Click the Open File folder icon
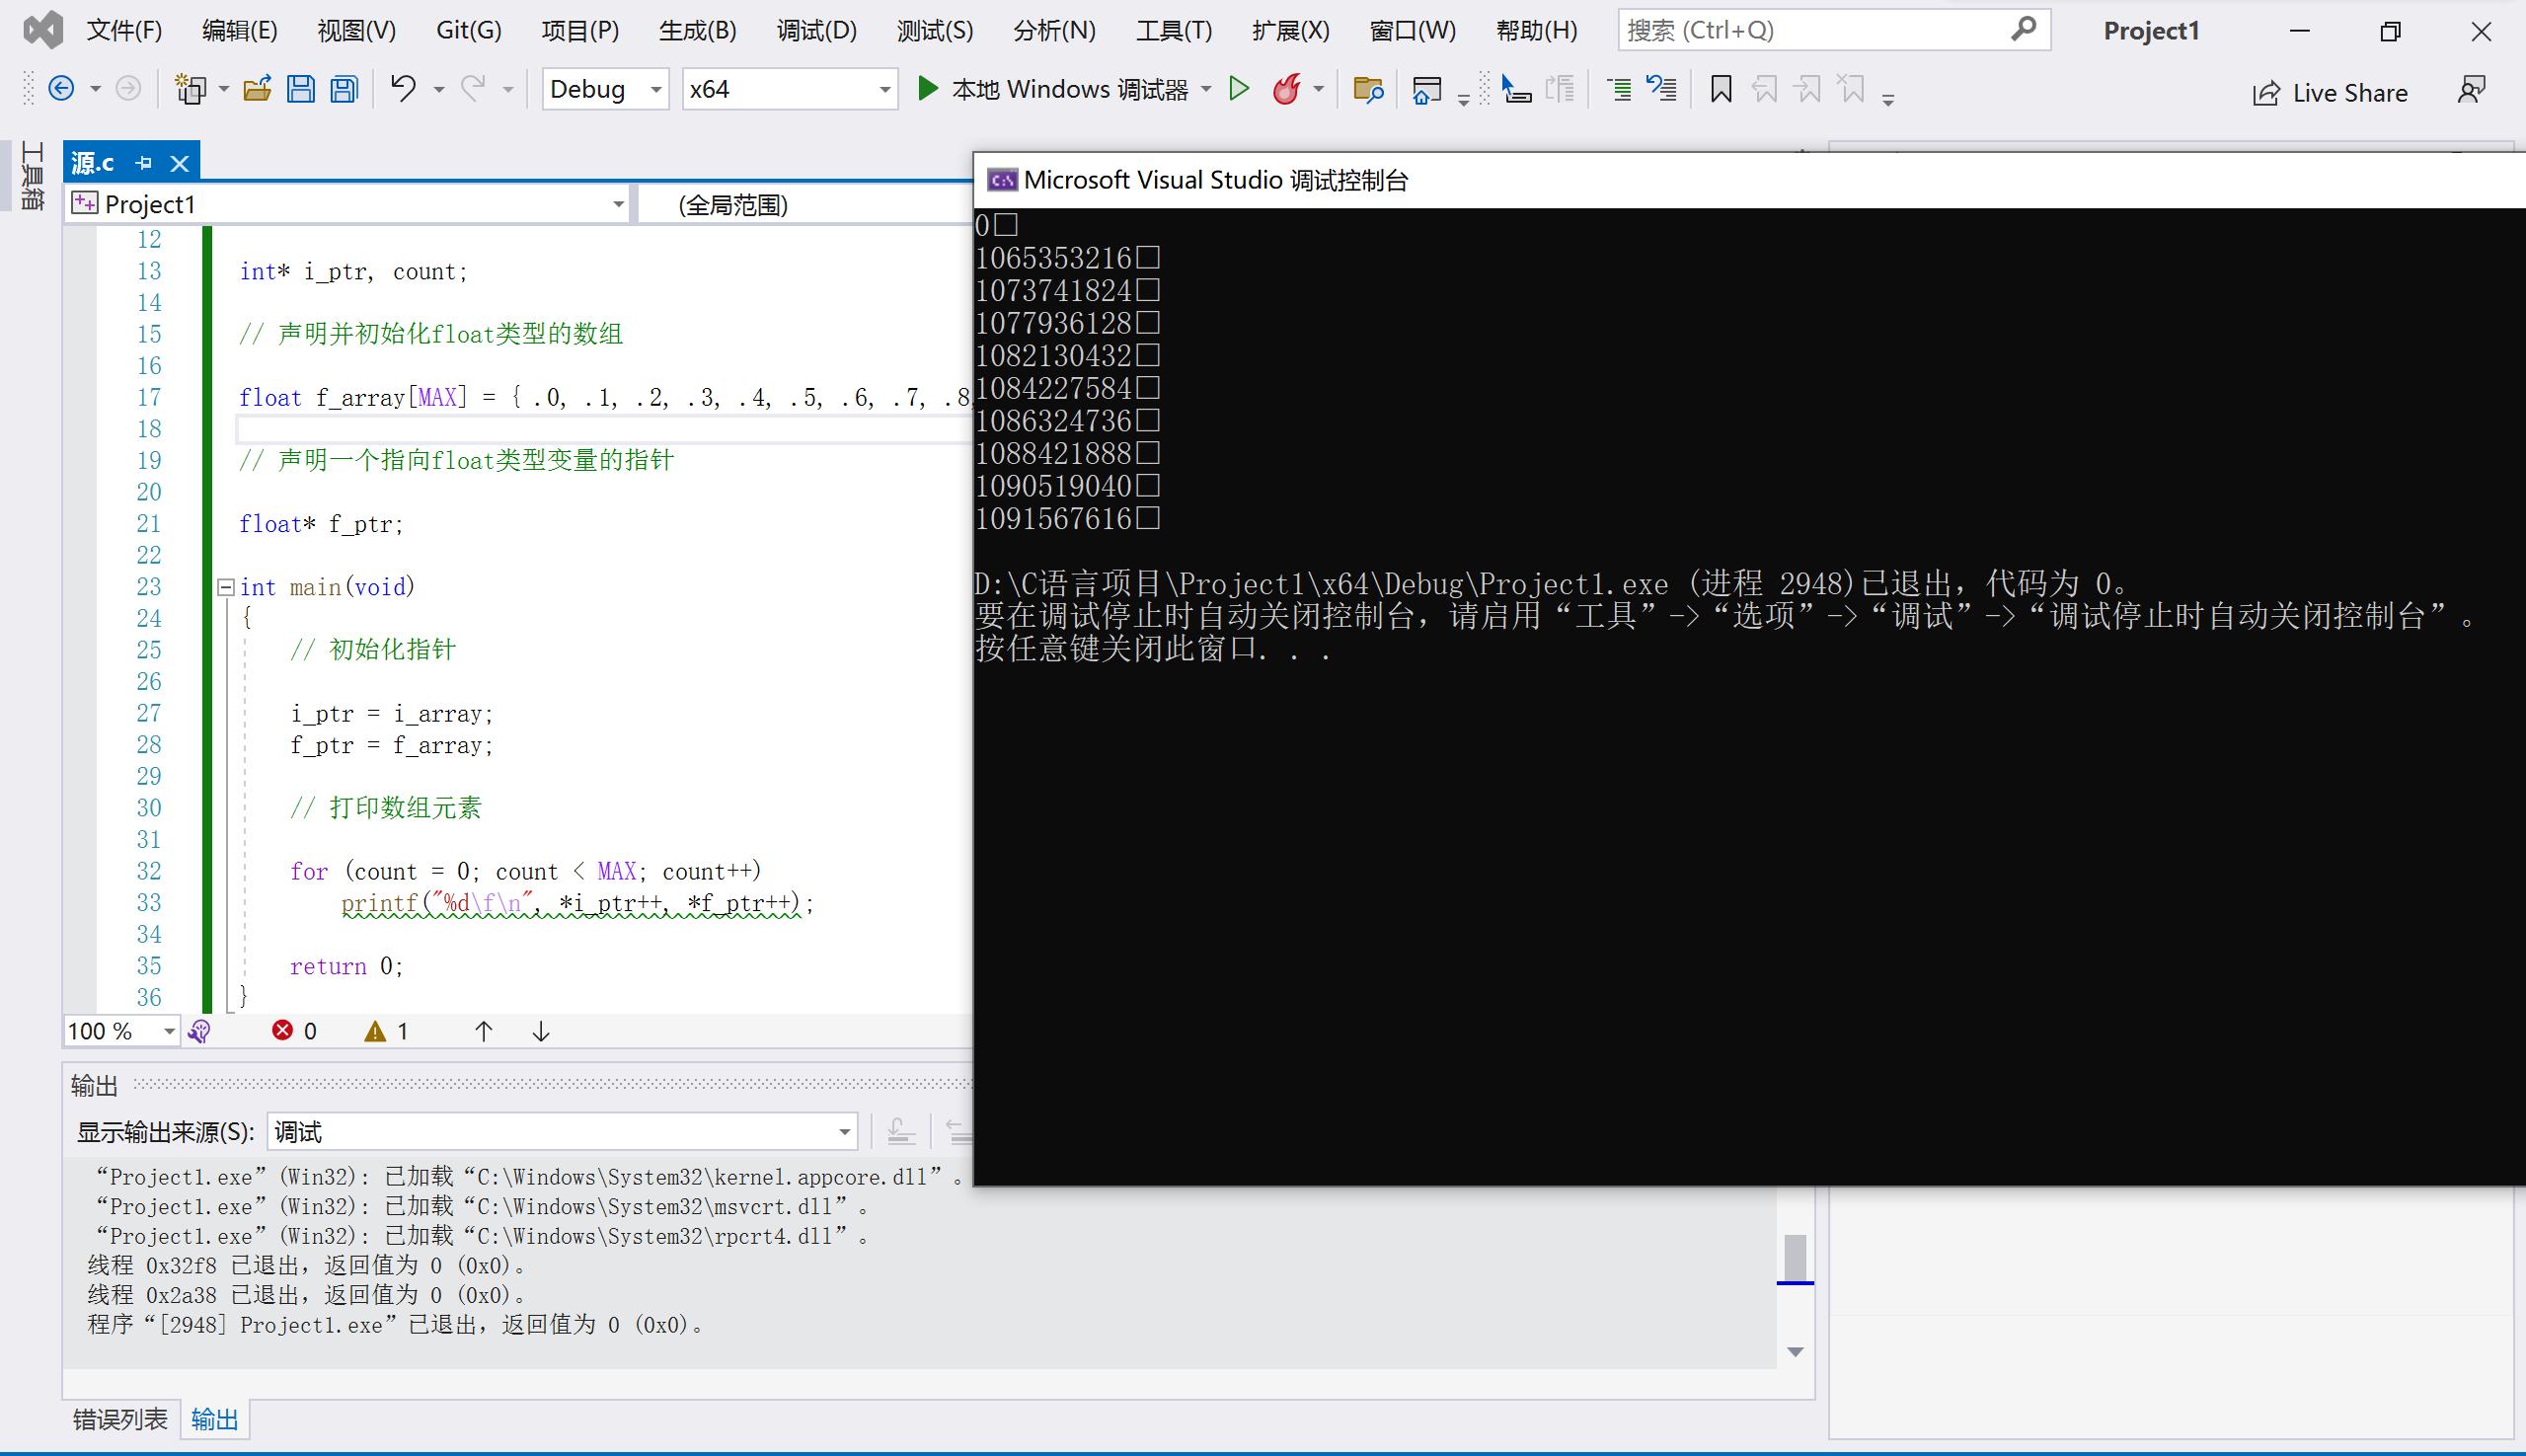 click(x=257, y=89)
